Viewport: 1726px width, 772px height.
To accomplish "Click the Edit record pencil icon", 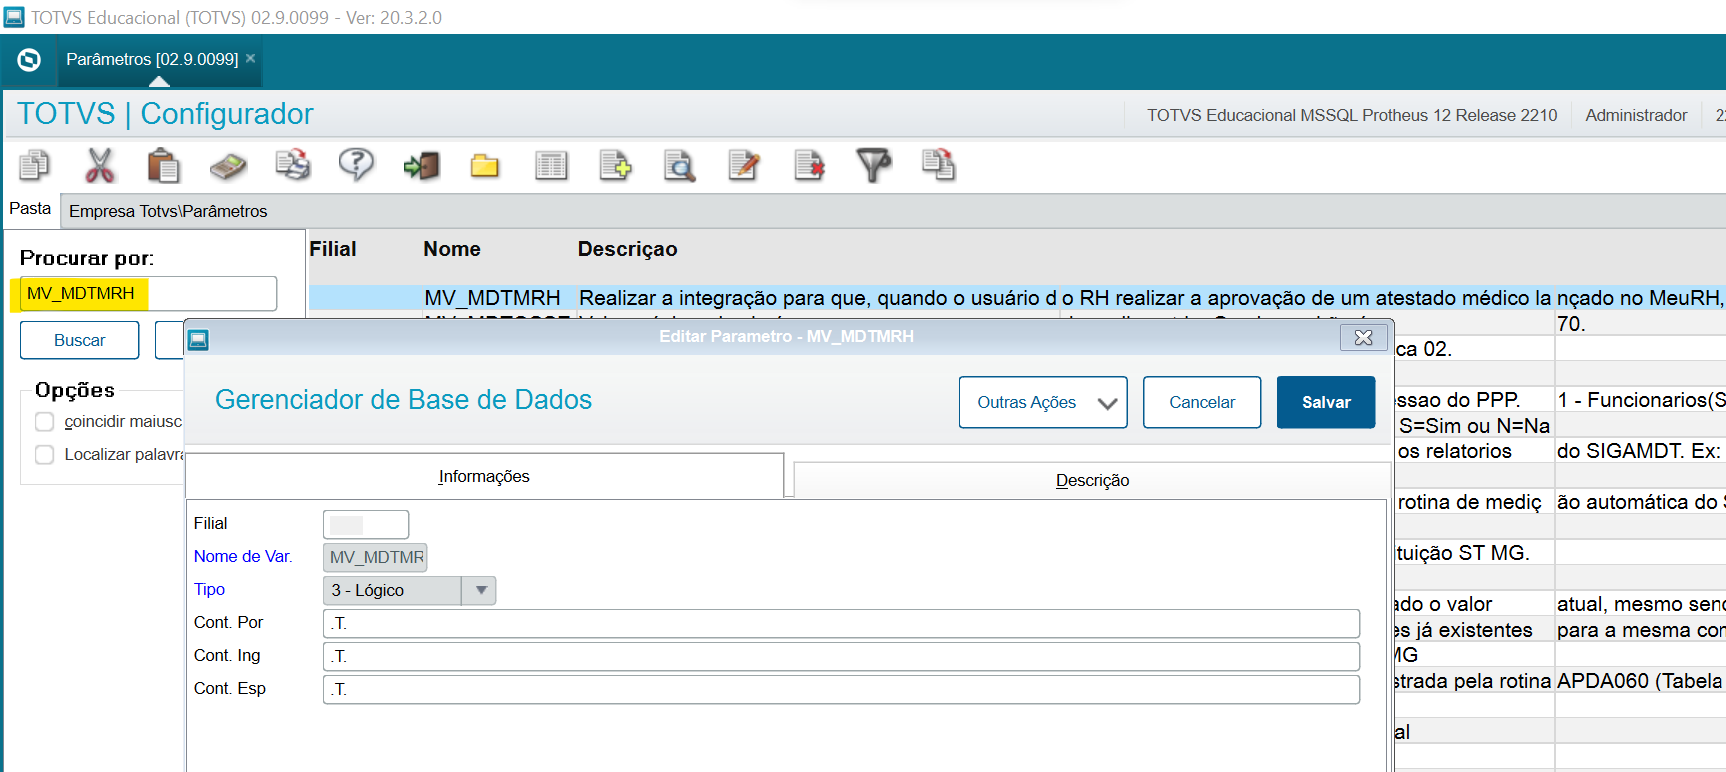I will (744, 165).
